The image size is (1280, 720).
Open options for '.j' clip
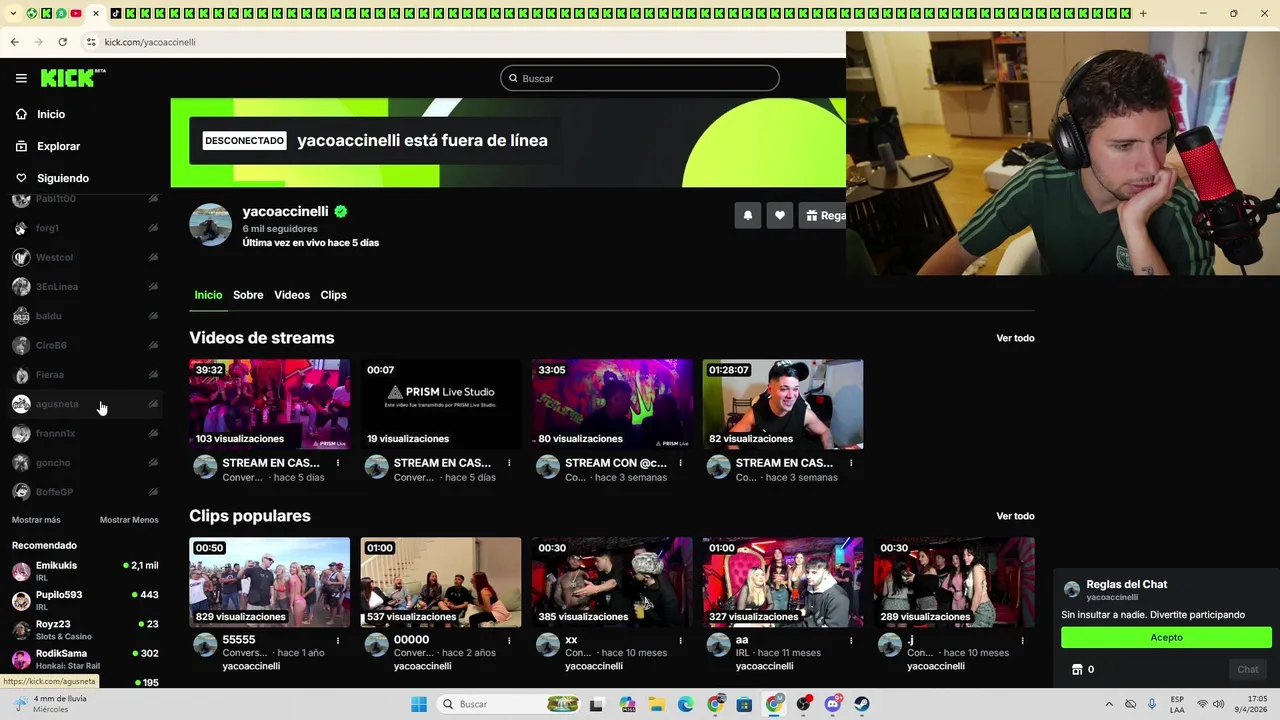[1022, 640]
